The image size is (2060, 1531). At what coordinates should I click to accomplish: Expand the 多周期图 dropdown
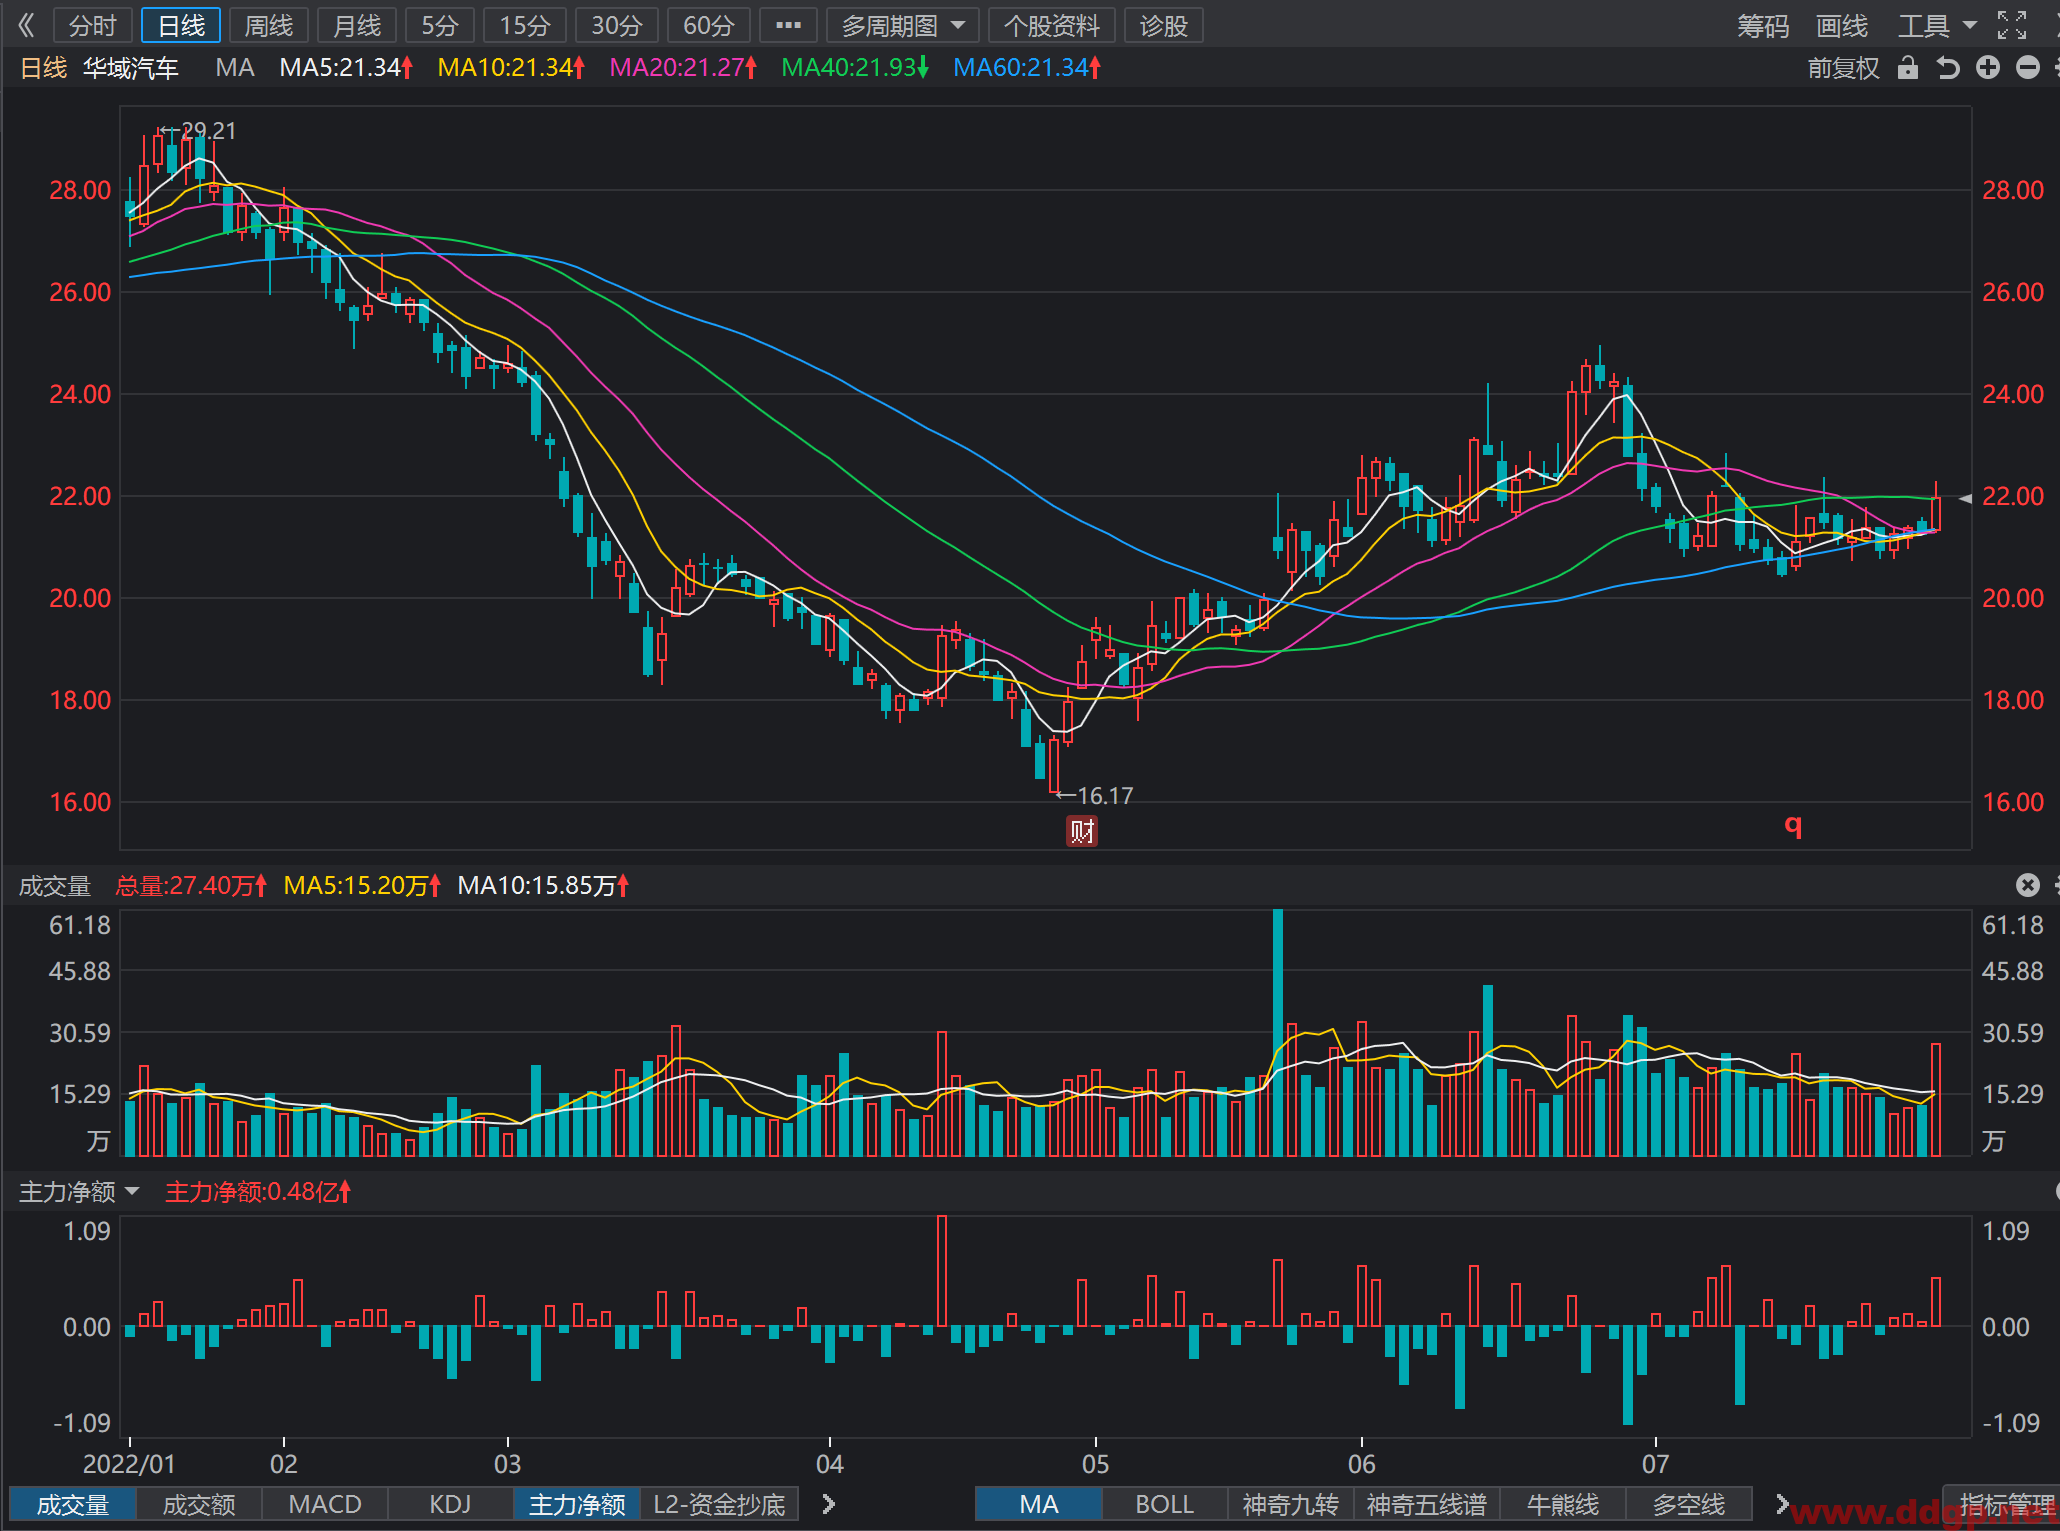pos(903,25)
